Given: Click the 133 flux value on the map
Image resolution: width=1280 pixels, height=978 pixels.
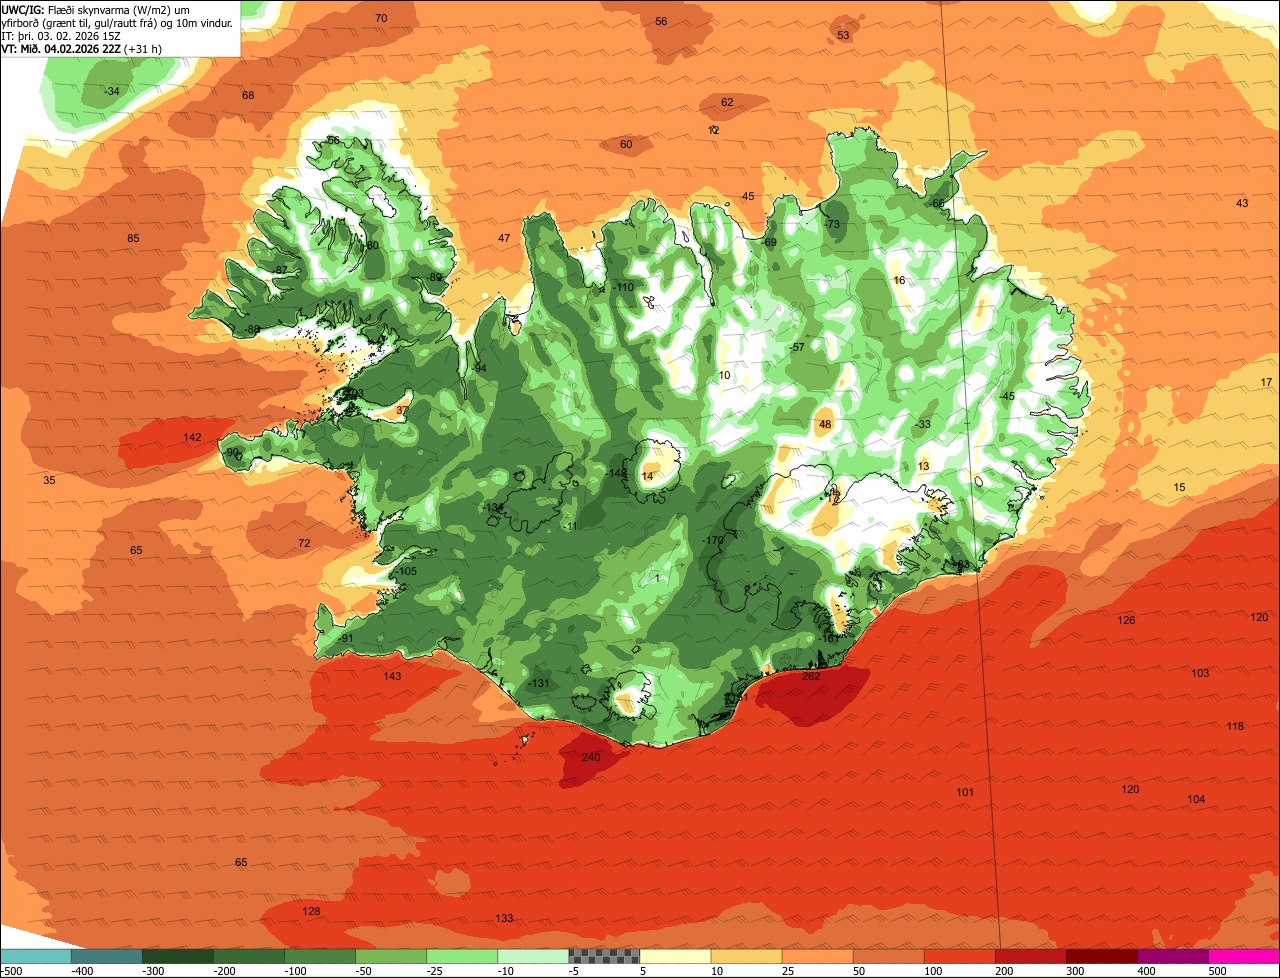Looking at the screenshot, I should click(x=505, y=919).
